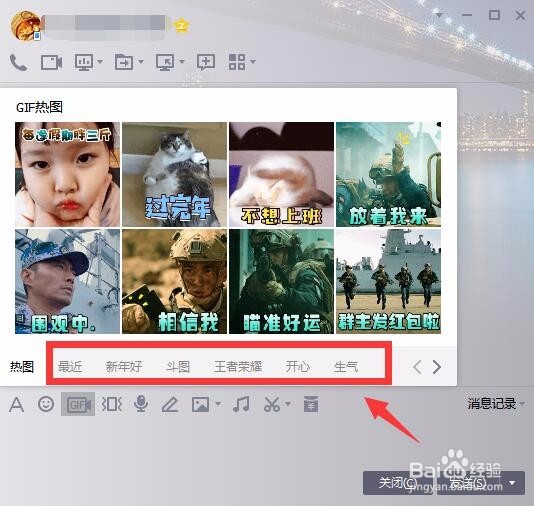Pick the 过完年 fat cat GIF
Viewport: 534px width, 506px height.
(x=174, y=175)
